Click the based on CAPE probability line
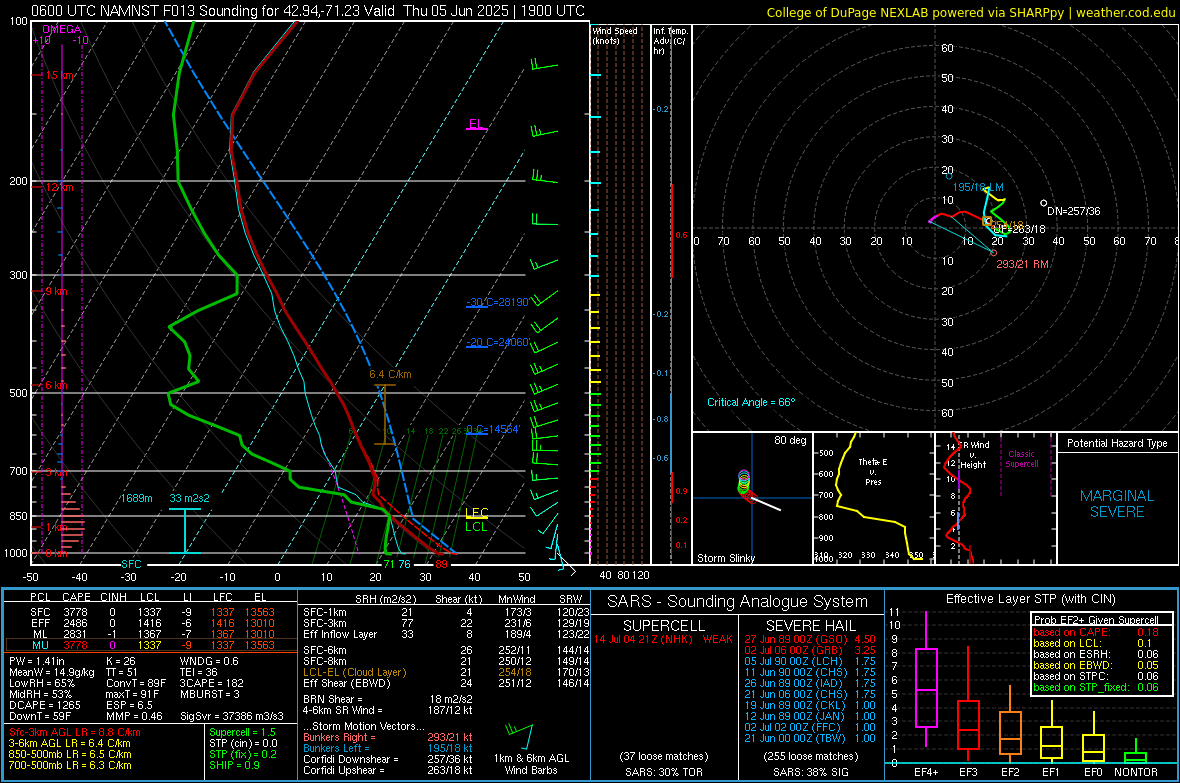This screenshot has width=1180, height=783. coord(1096,632)
